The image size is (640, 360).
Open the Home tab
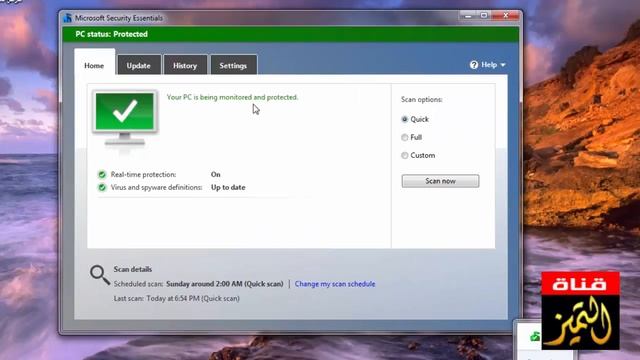coord(94,65)
